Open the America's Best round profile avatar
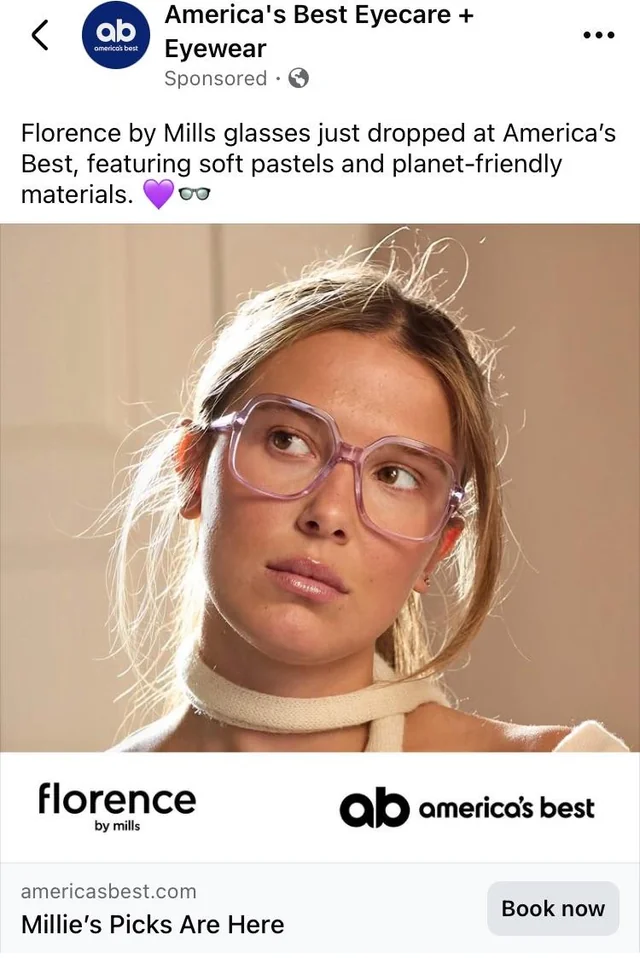Viewport: 640px width, 958px height. pyautogui.click(x=116, y=35)
